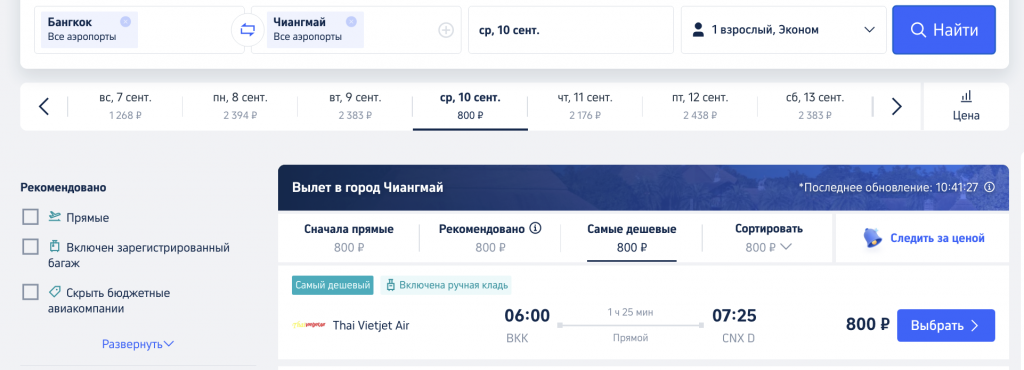
Task: Click the Найти search button
Action: [x=944, y=30]
